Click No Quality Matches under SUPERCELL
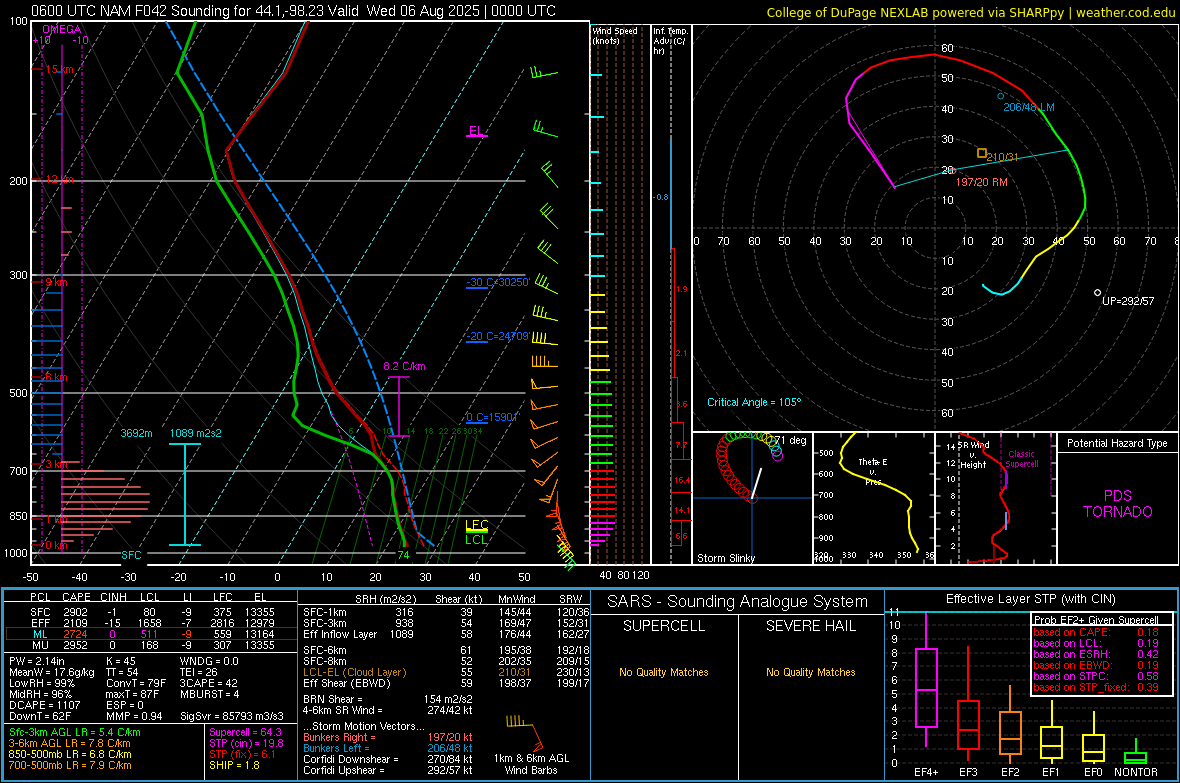The height and width of the screenshot is (783, 1180). 664,672
